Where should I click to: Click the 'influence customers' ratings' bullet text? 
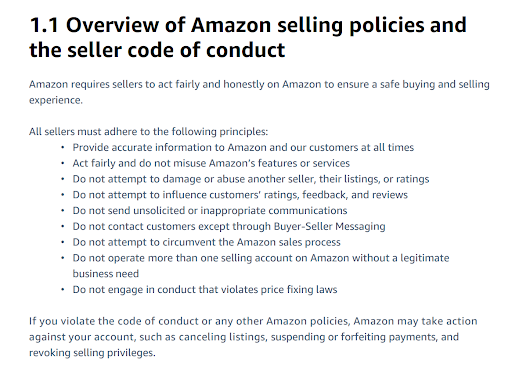pyautogui.click(x=240, y=195)
